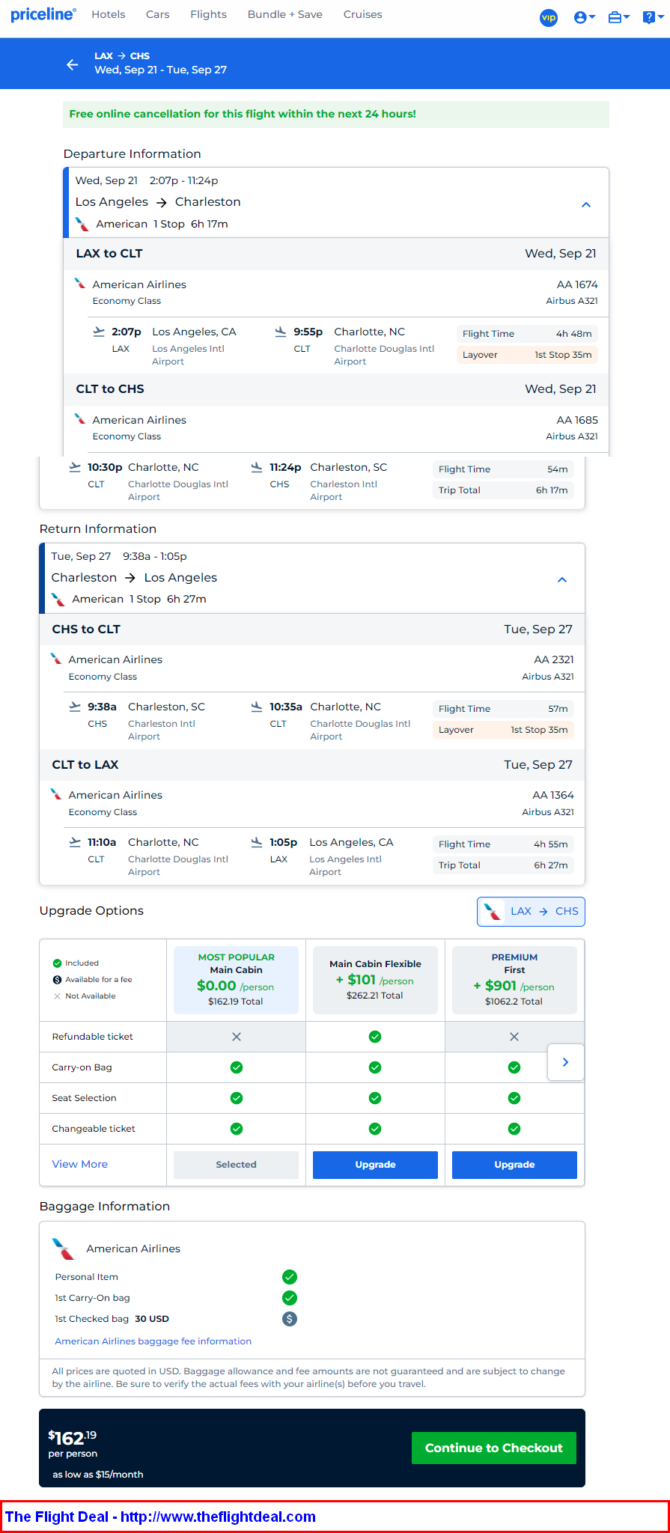Image resolution: width=670 pixels, height=1533 pixels.
Task: Continue to Checkout
Action: click(494, 1448)
